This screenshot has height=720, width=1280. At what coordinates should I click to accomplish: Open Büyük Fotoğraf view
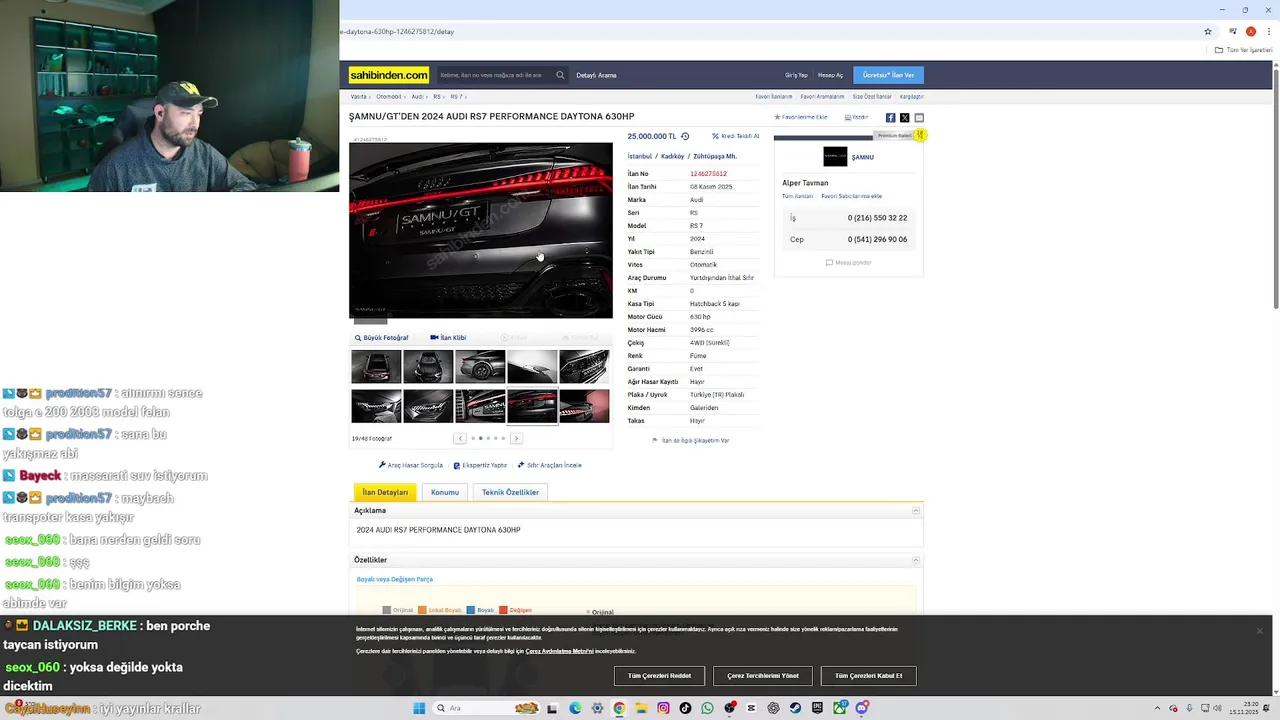[382, 338]
